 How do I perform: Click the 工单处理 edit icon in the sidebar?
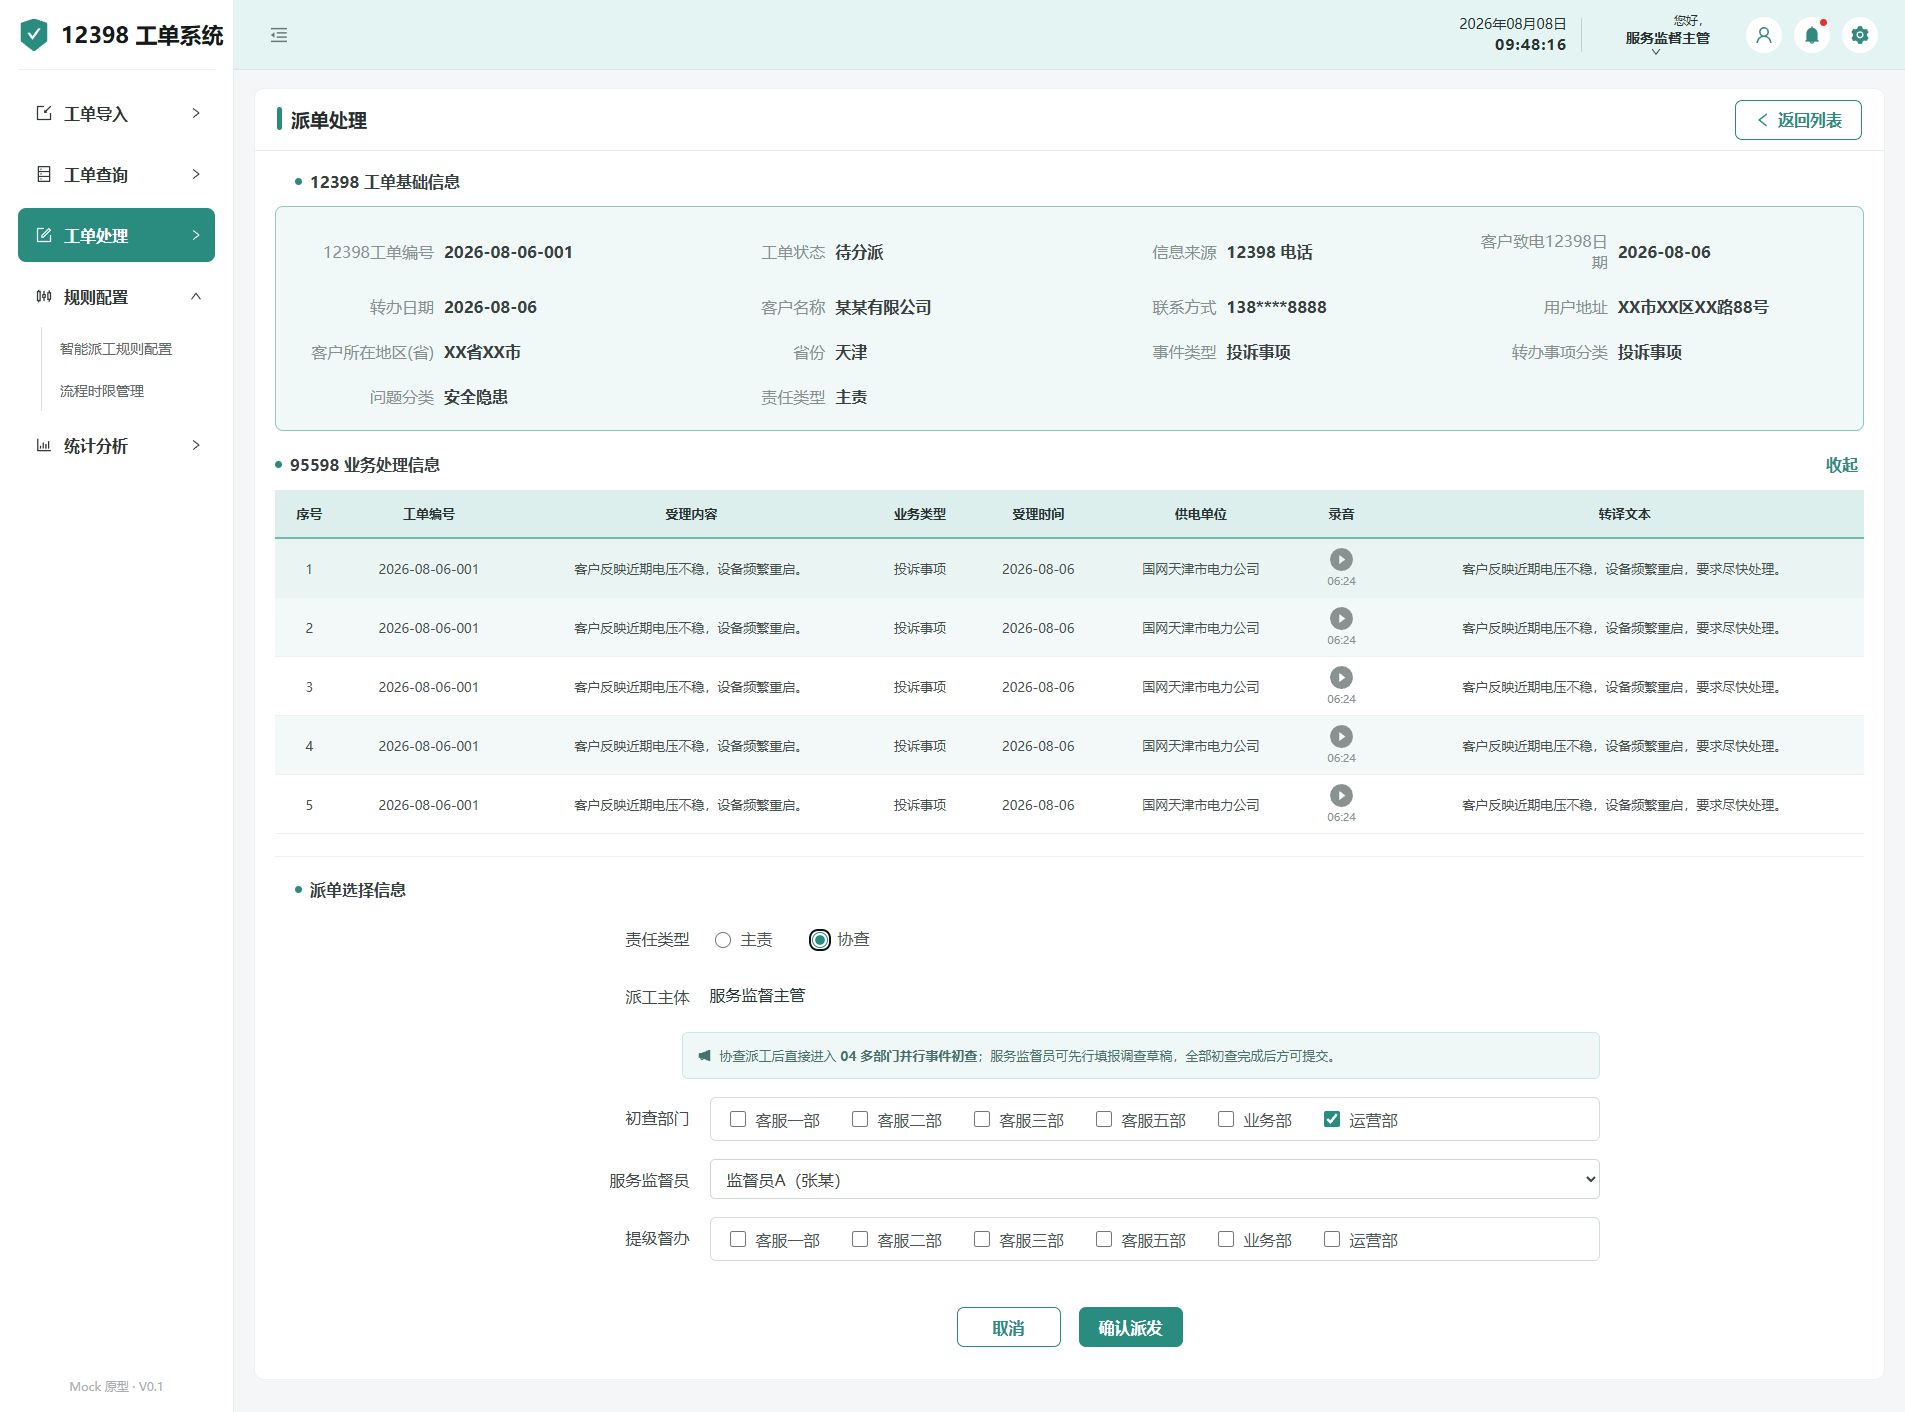(44, 235)
